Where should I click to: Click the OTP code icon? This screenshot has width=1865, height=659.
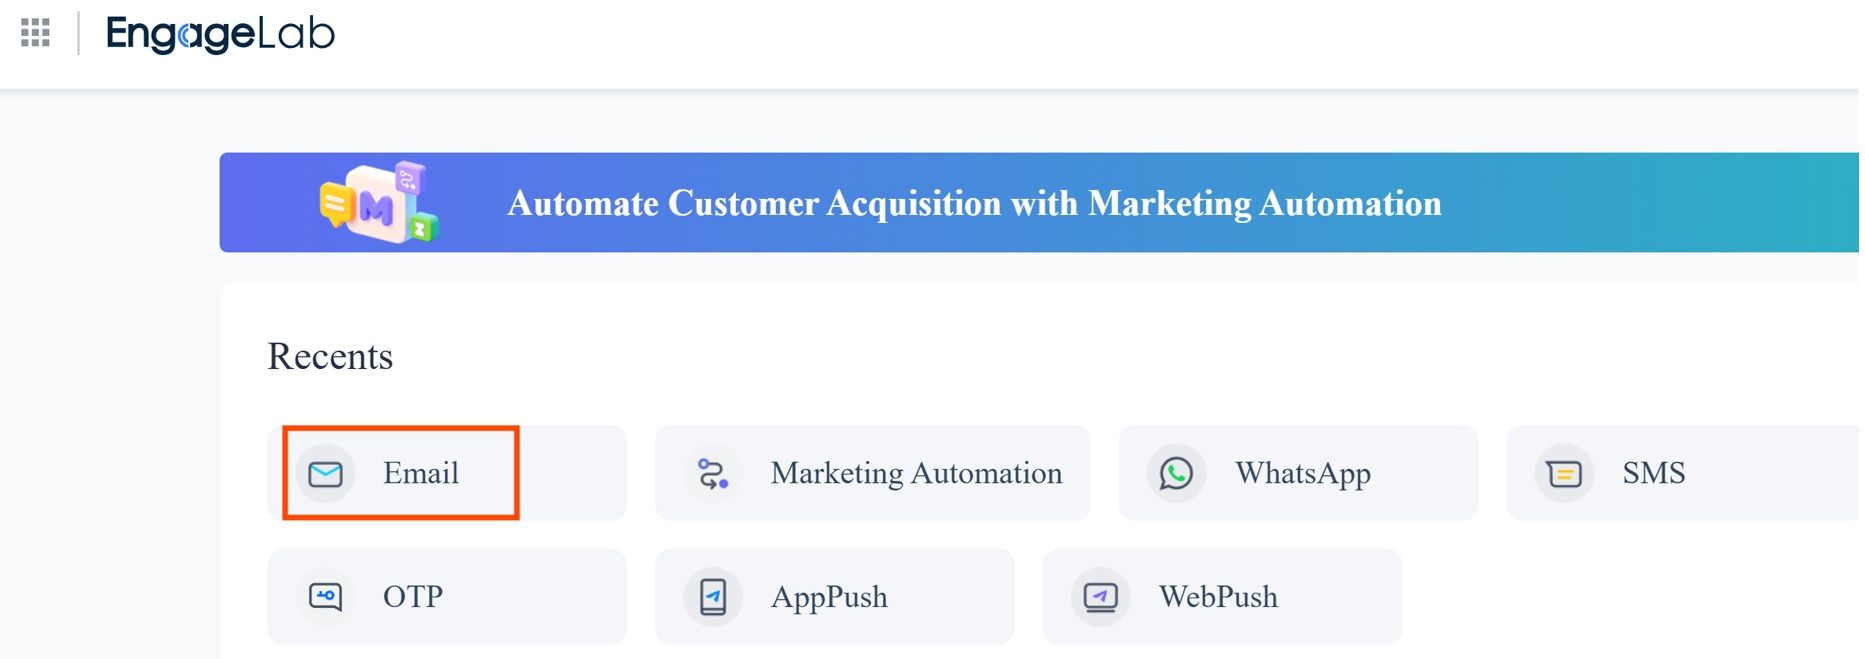[325, 597]
